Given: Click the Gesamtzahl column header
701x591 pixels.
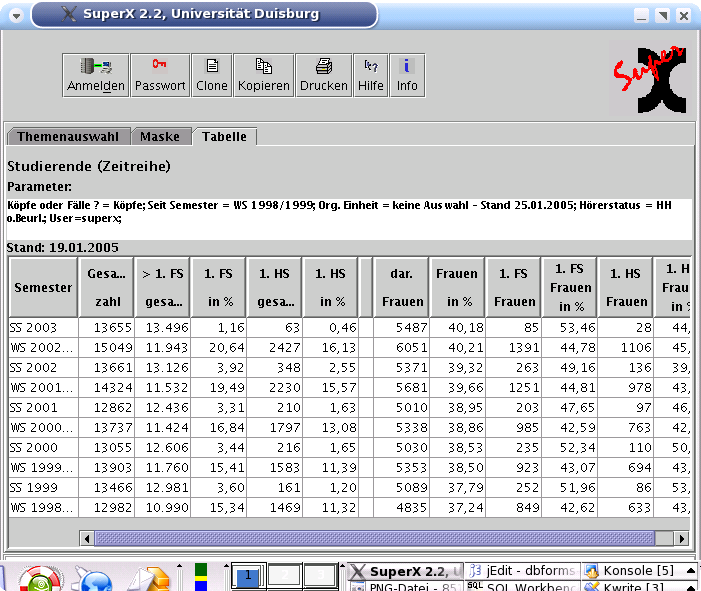Looking at the screenshot, I should pyautogui.click(x=106, y=287).
